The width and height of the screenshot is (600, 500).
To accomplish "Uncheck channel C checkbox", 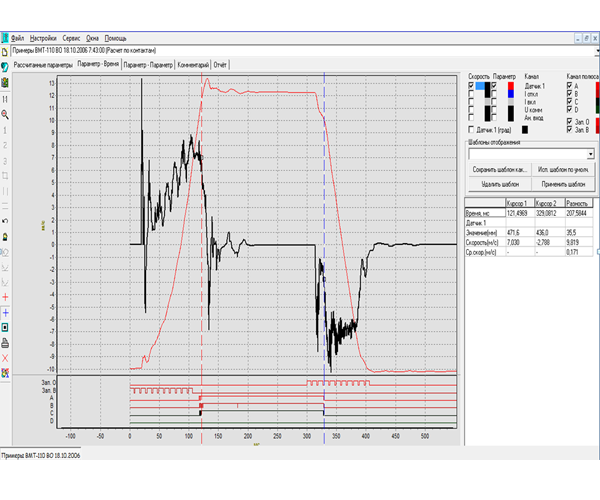I will (569, 102).
